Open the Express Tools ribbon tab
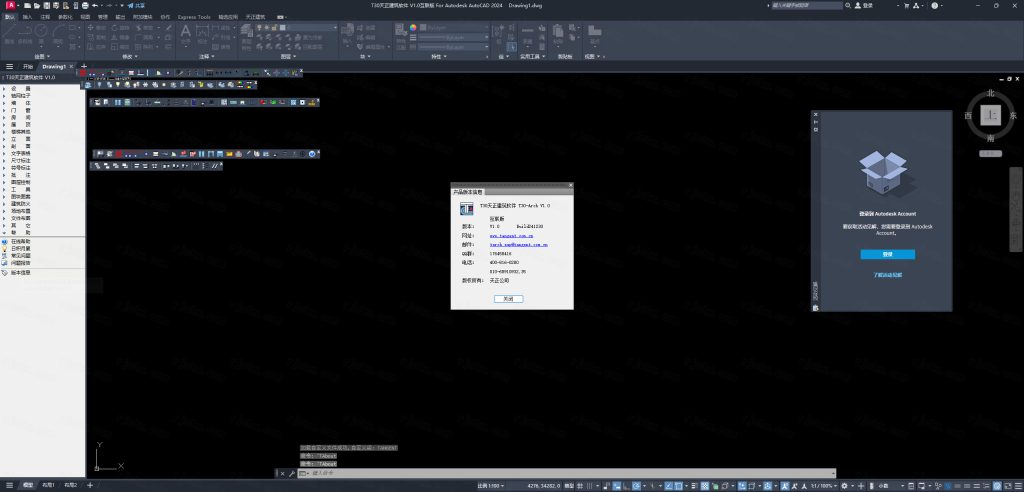This screenshot has height=492, width=1024. (x=194, y=17)
